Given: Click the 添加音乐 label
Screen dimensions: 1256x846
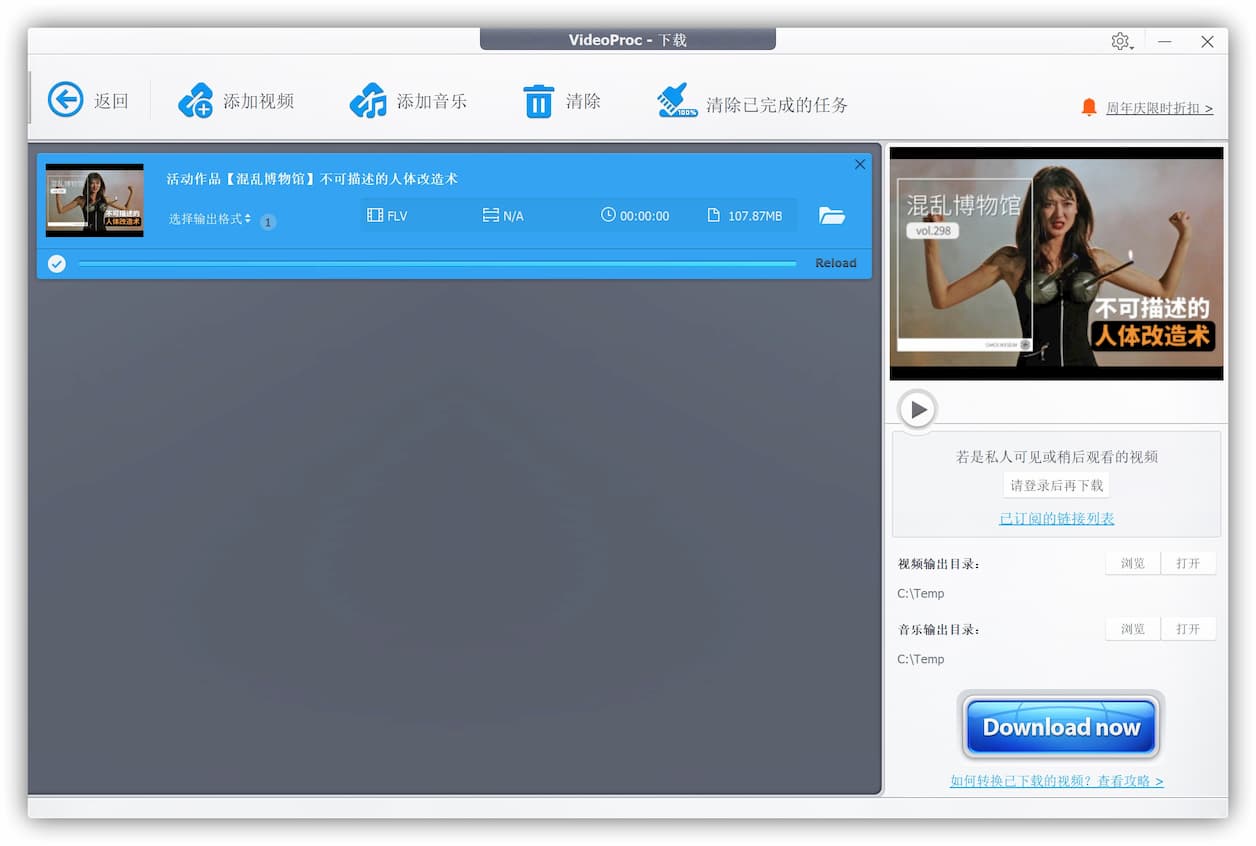Looking at the screenshot, I should pos(432,101).
